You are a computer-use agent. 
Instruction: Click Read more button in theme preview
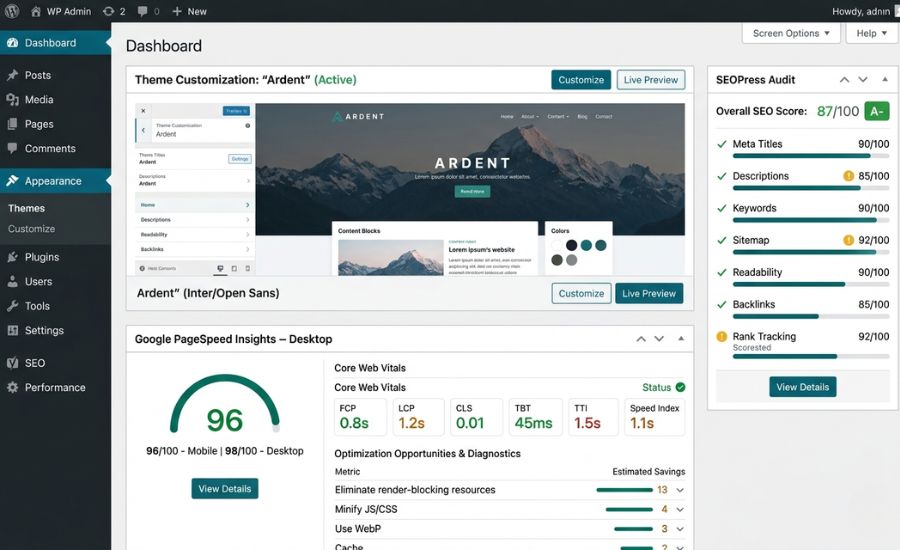point(472,191)
